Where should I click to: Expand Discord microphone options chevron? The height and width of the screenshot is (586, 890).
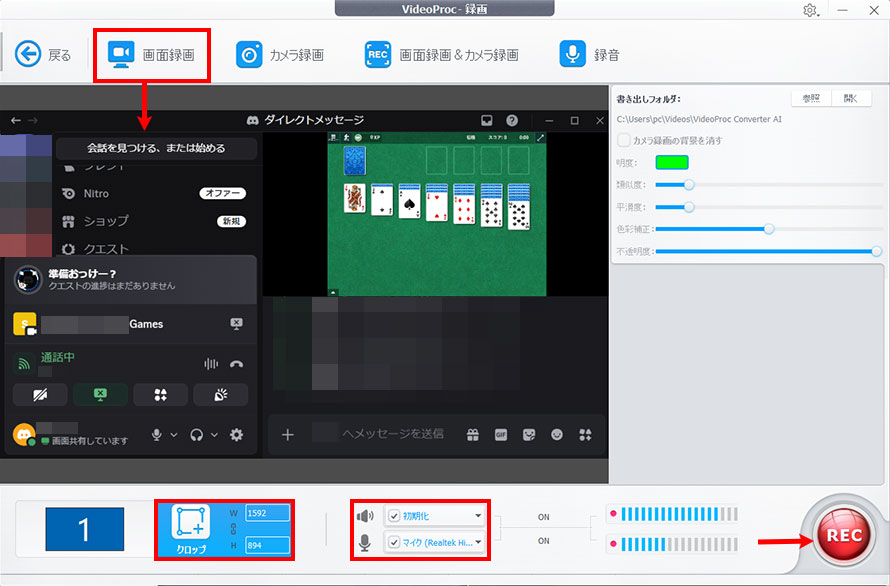[x=174, y=435]
